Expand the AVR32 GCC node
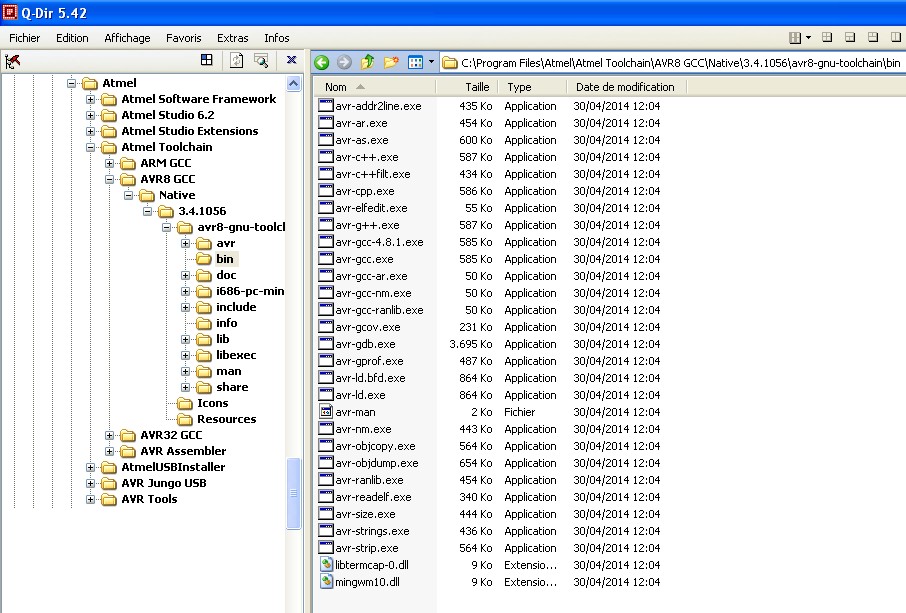906x613 pixels. pos(109,435)
